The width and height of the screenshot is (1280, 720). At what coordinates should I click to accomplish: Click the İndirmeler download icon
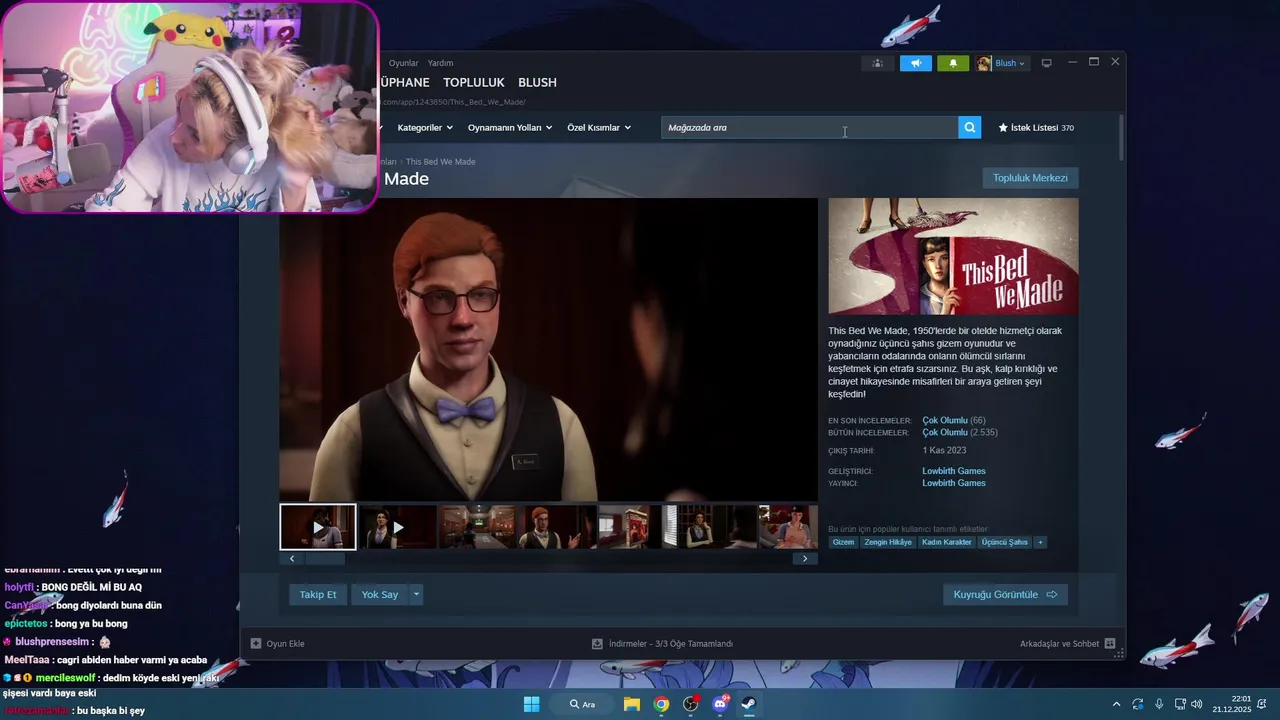coord(597,644)
